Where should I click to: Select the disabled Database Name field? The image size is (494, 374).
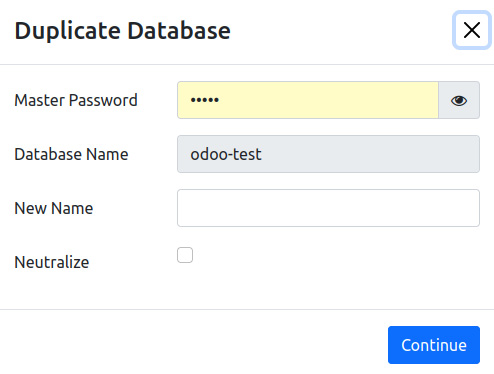point(328,154)
